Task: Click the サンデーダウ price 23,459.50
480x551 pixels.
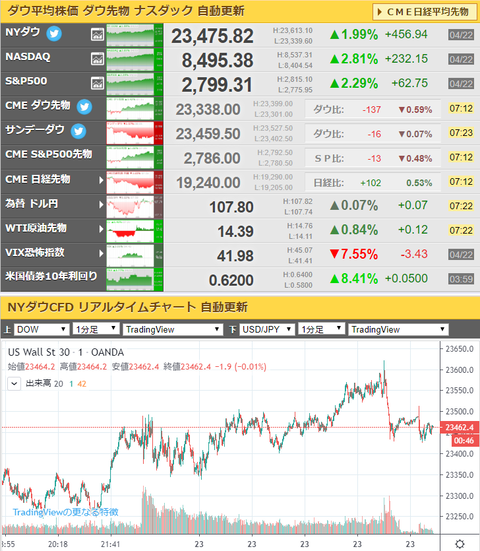Action: point(208,134)
